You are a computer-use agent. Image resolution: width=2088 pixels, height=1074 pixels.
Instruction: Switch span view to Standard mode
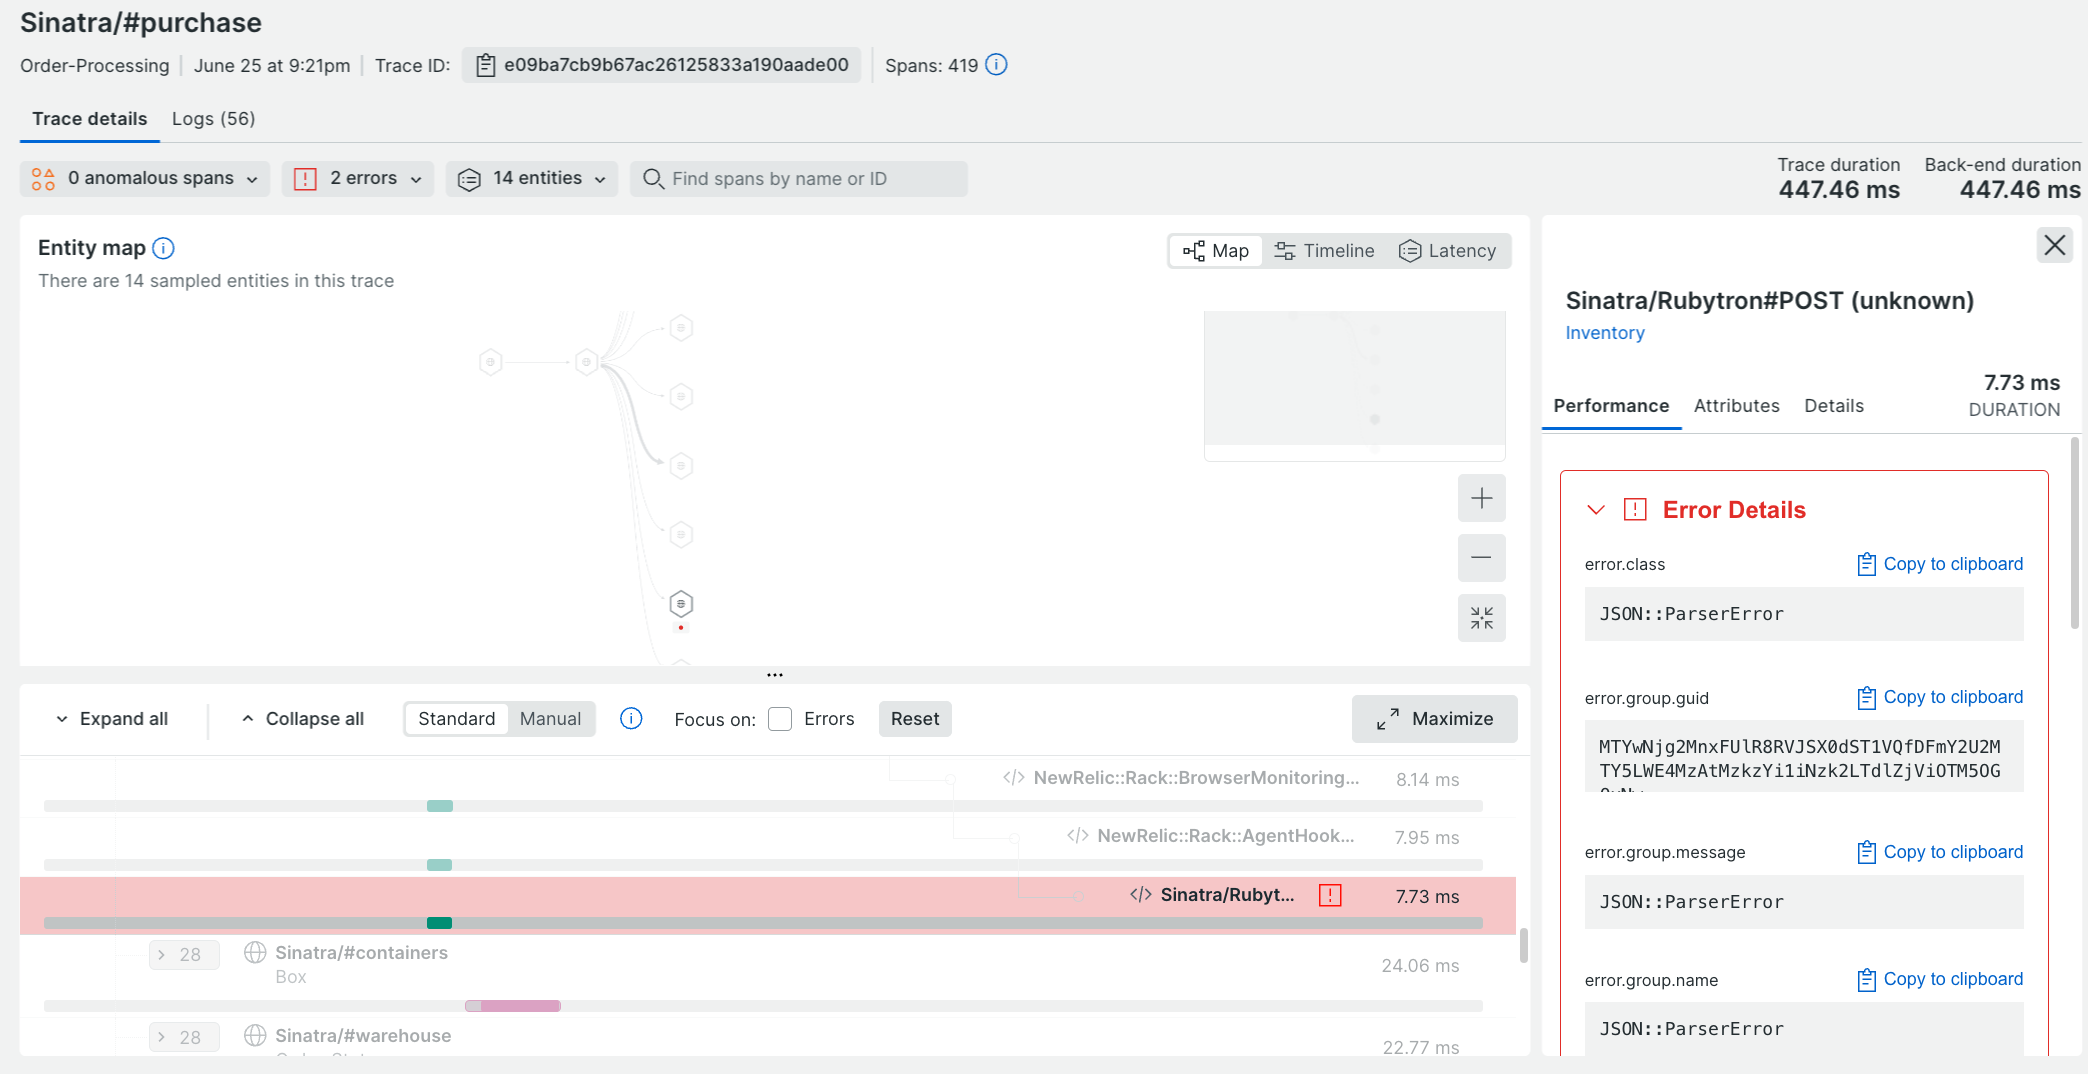coord(456,719)
